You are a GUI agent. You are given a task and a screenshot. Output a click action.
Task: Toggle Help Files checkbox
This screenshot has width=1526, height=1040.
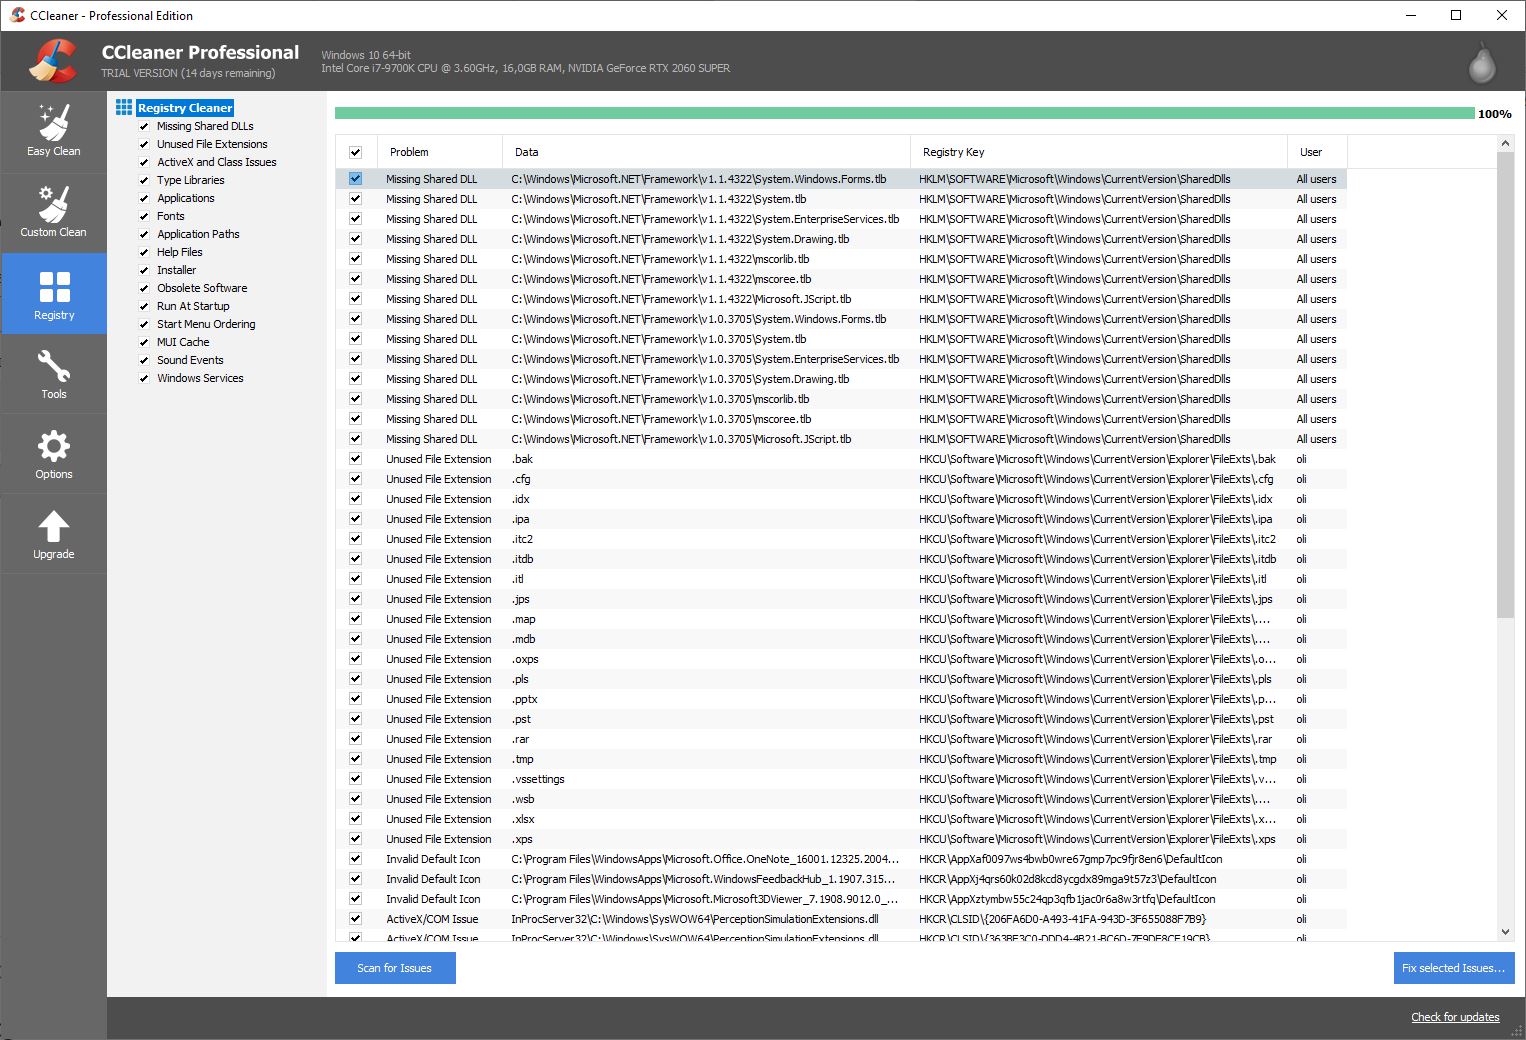tap(144, 252)
